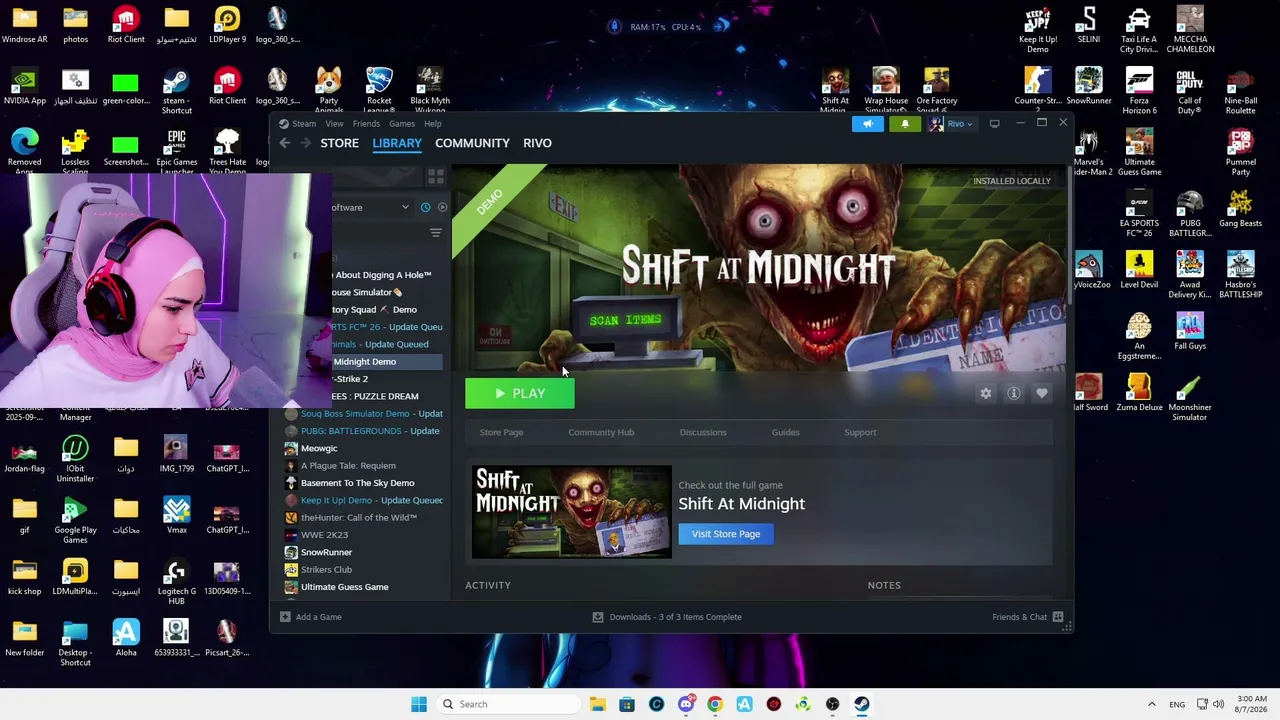Viewport: 1280px width, 720px height.
Task: Select Souq Boss Simulator Demo entry
Action: tap(364, 414)
